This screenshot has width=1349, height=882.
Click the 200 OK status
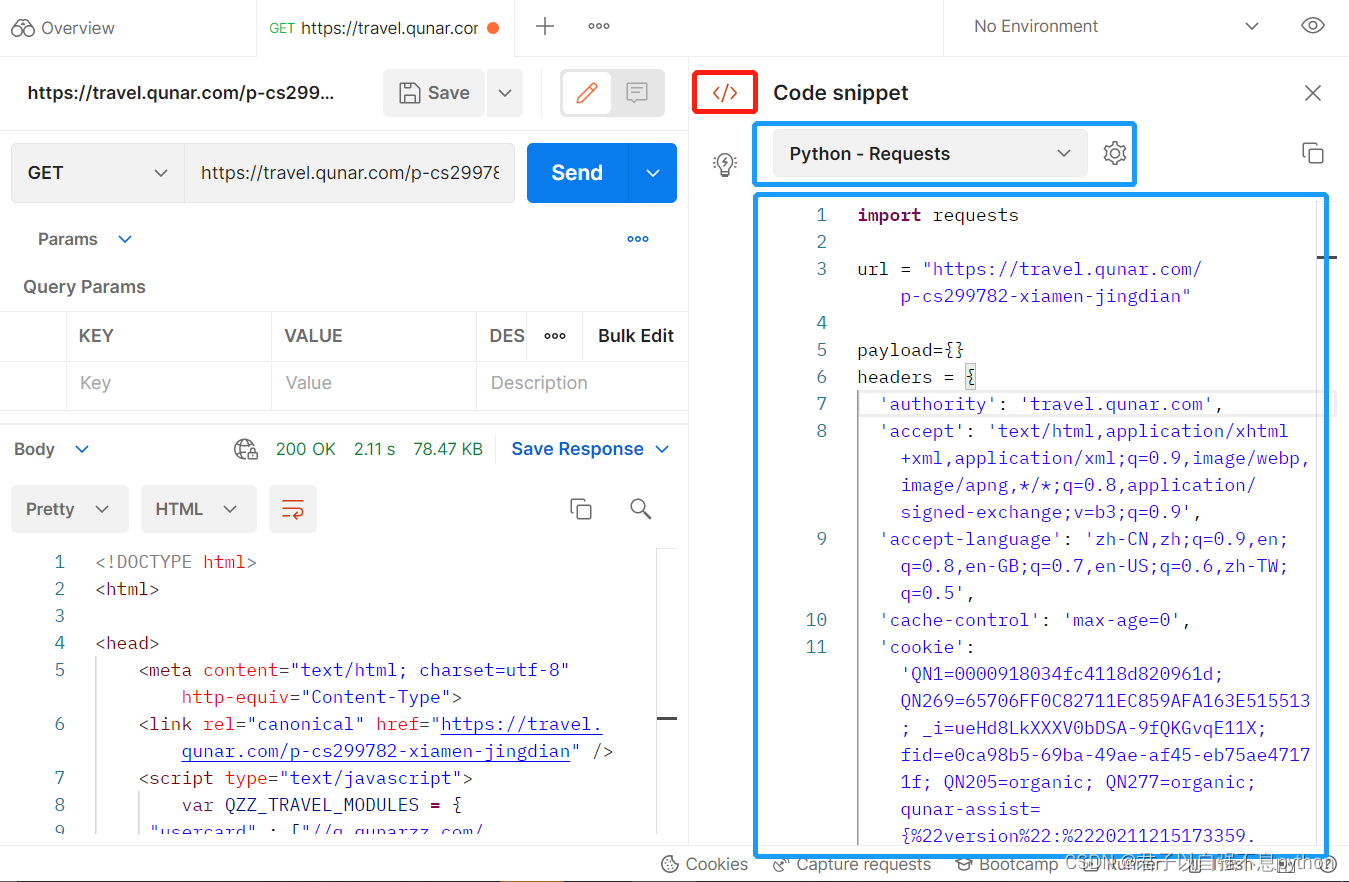[306, 449]
